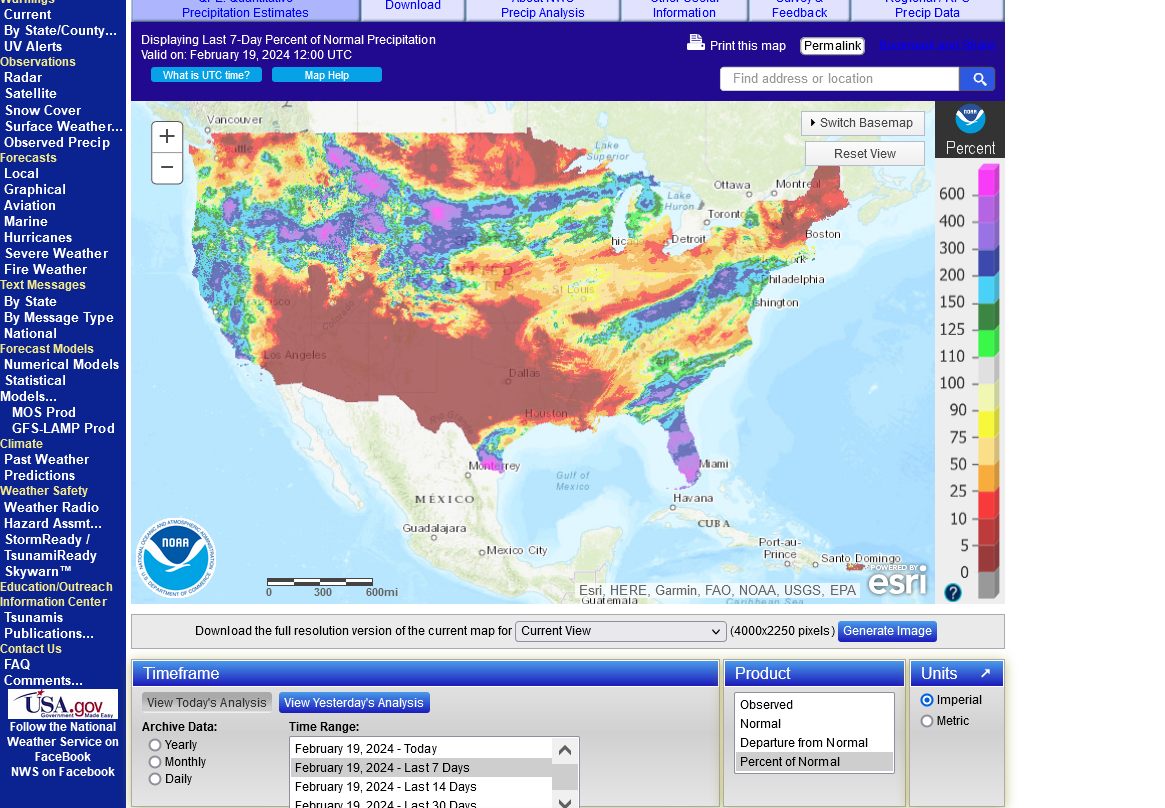Select Departure from Normal product
This screenshot has width=1165, height=808.
(x=814, y=743)
